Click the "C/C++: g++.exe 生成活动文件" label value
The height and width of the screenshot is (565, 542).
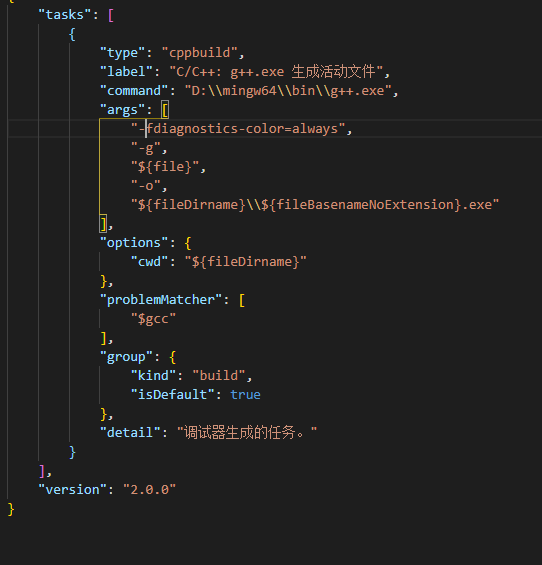276,72
